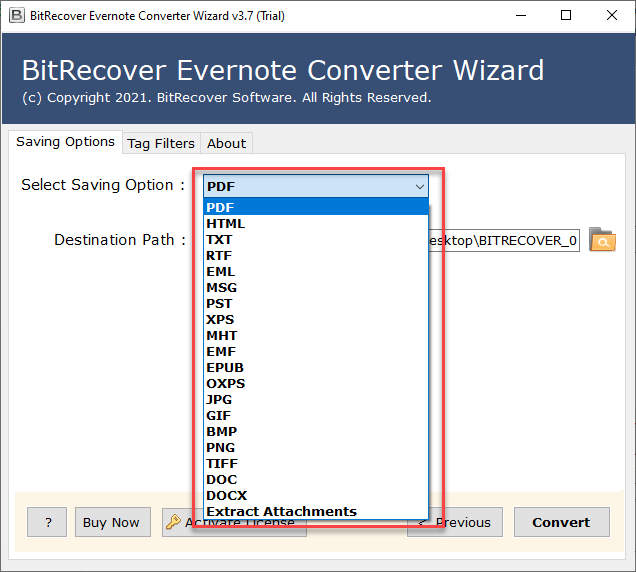This screenshot has height=572, width=636.
Task: Pick OXPS from the dropdown
Action: tap(316, 384)
